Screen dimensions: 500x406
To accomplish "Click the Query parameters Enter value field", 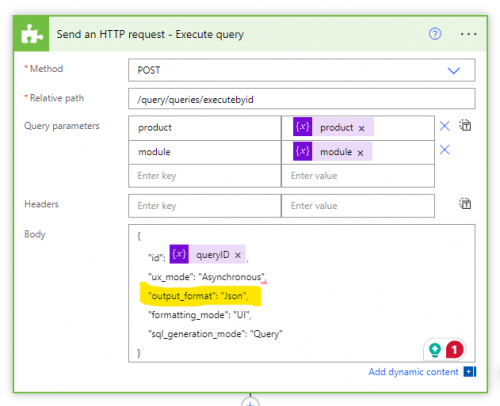I will 358,176.
